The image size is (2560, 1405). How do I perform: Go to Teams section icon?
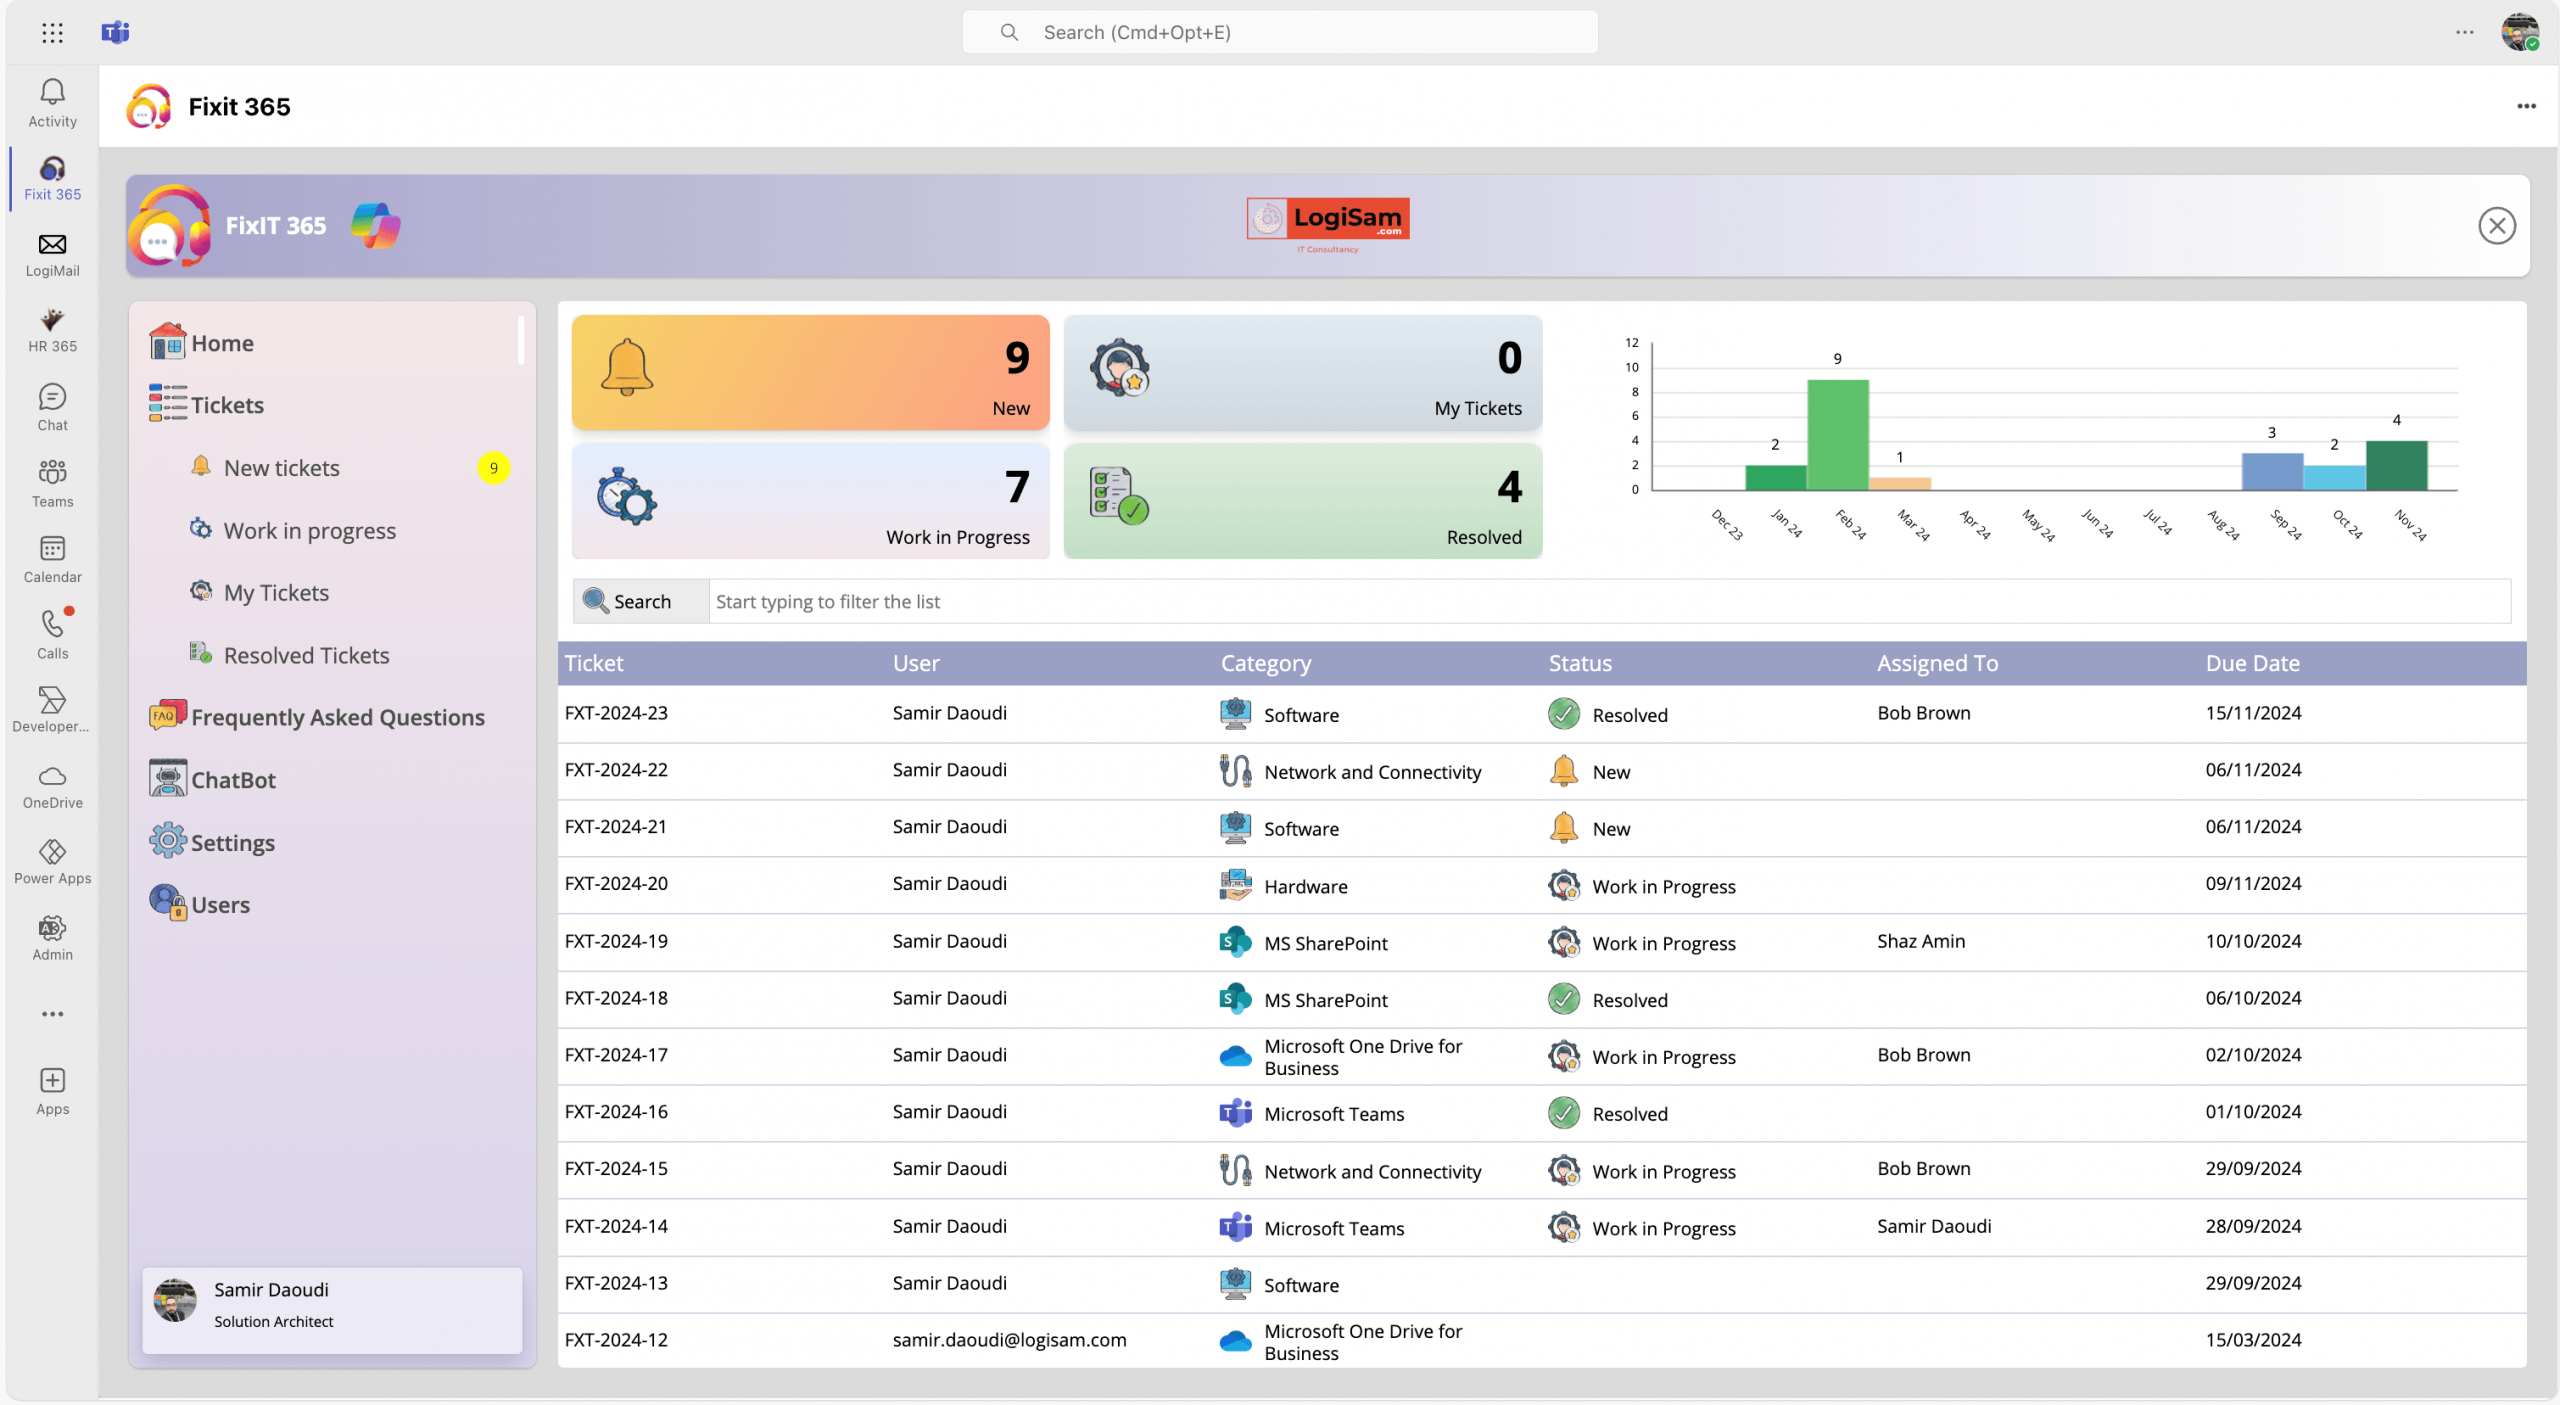pyautogui.click(x=52, y=484)
